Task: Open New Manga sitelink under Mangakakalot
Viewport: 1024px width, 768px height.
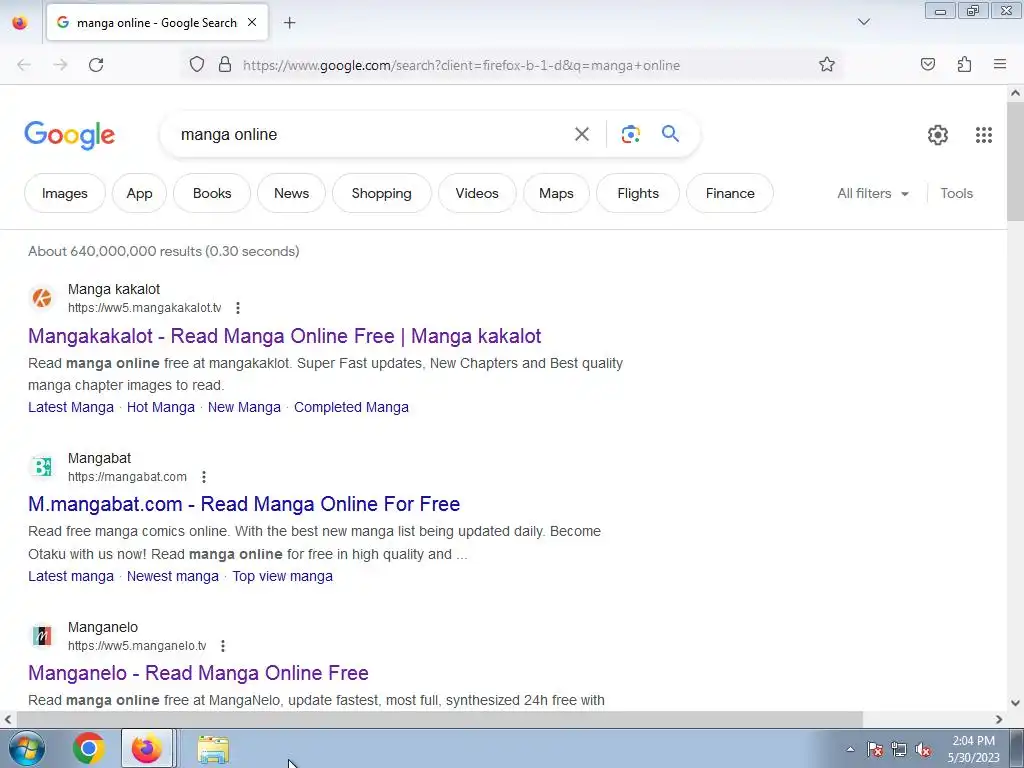Action: coord(244,407)
